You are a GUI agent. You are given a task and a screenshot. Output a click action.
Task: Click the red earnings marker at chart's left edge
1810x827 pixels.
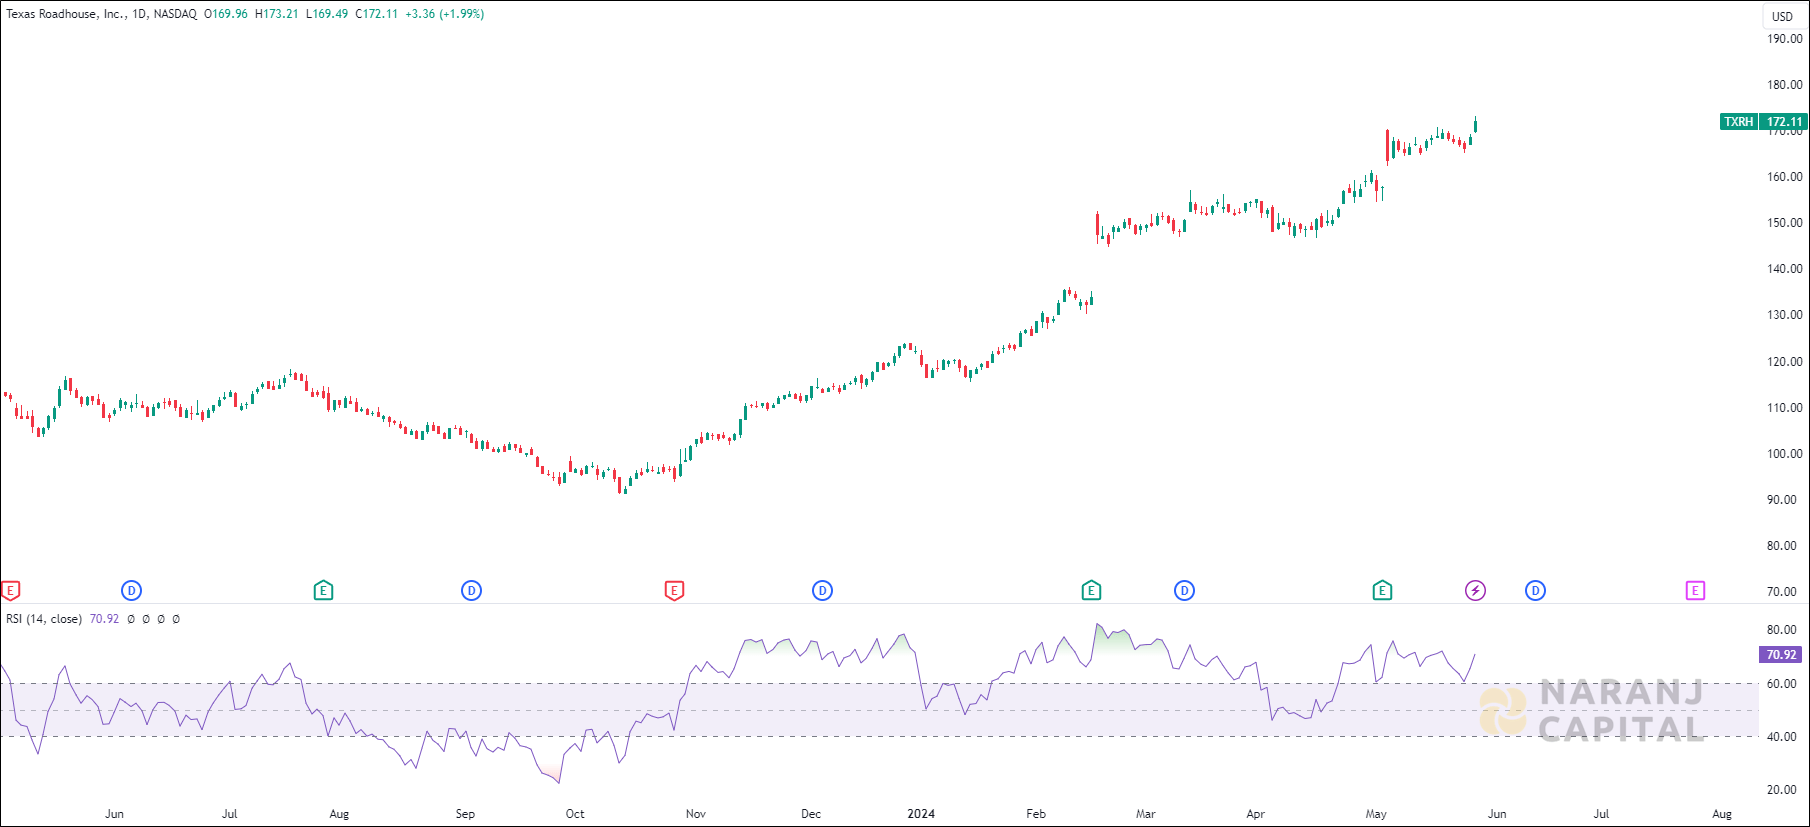[10, 591]
